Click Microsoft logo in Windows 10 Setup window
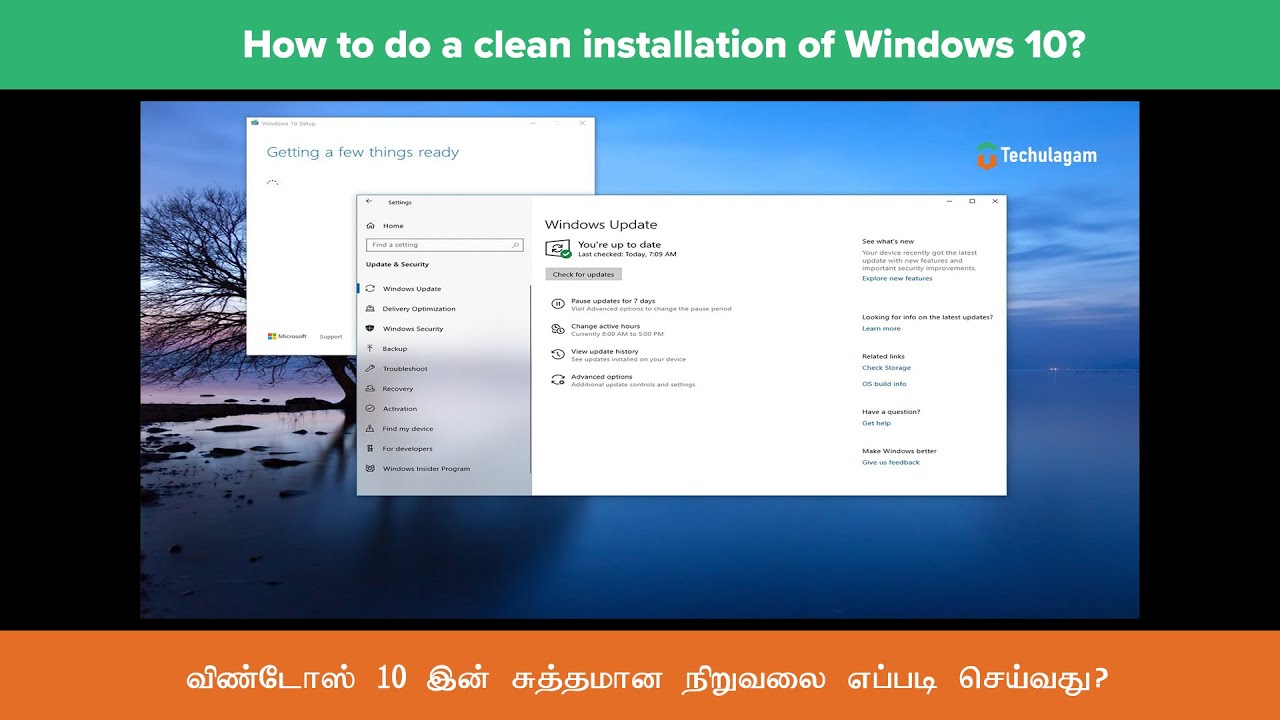The height and width of the screenshot is (720, 1280). (x=287, y=336)
